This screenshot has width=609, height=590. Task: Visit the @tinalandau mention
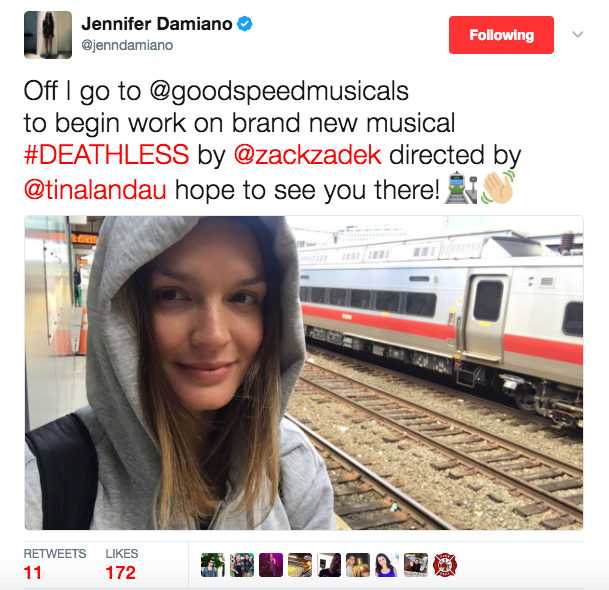pos(95,190)
